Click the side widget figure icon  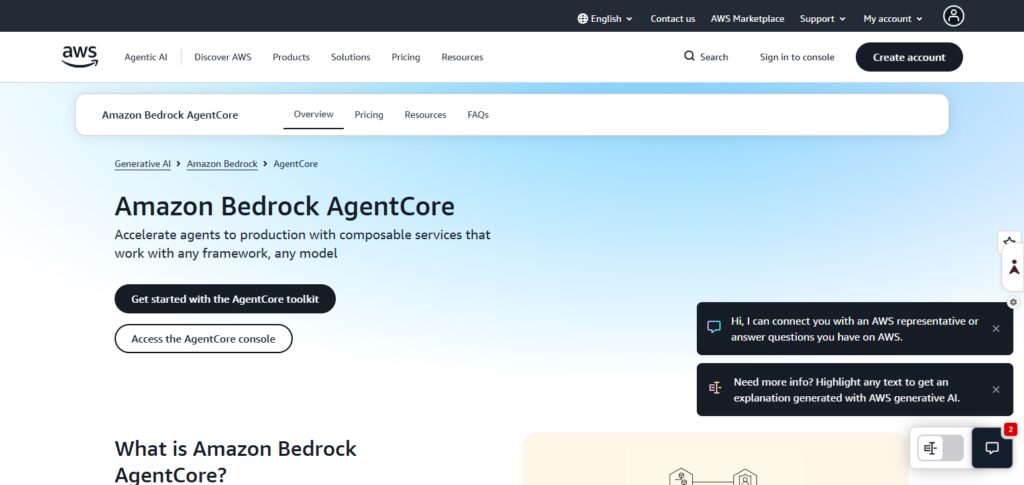[1014, 267]
